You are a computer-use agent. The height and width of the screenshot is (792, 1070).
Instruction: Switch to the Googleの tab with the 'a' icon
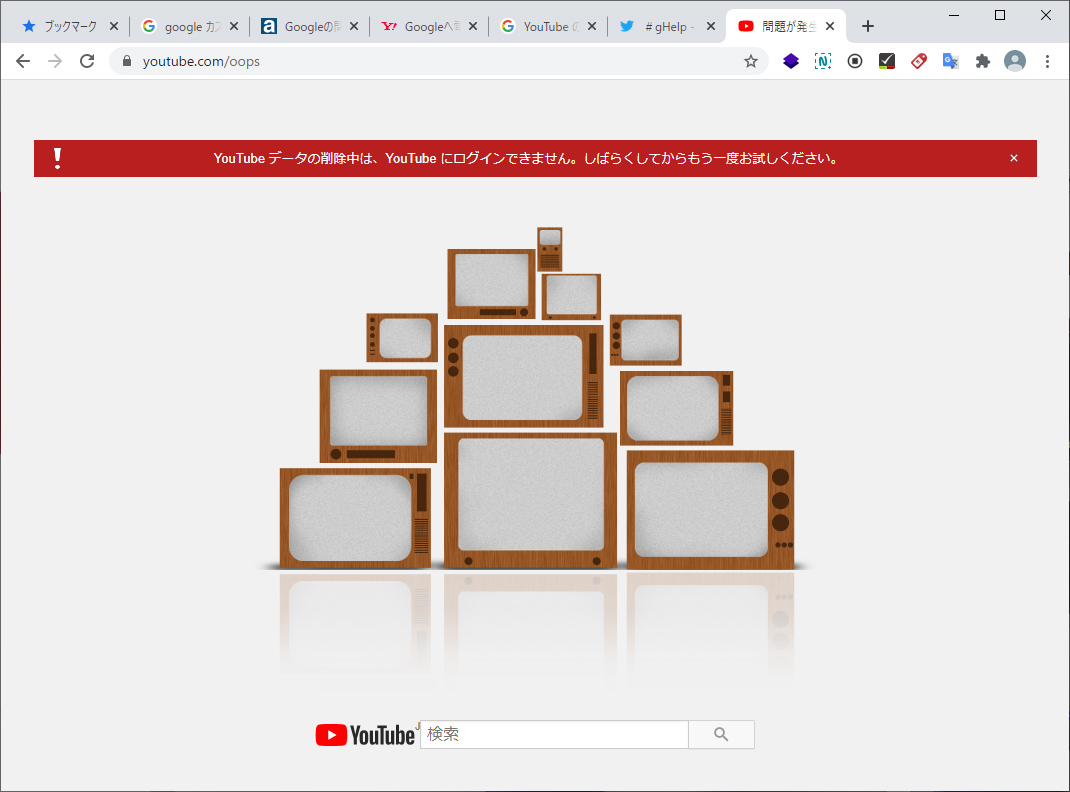pos(309,27)
